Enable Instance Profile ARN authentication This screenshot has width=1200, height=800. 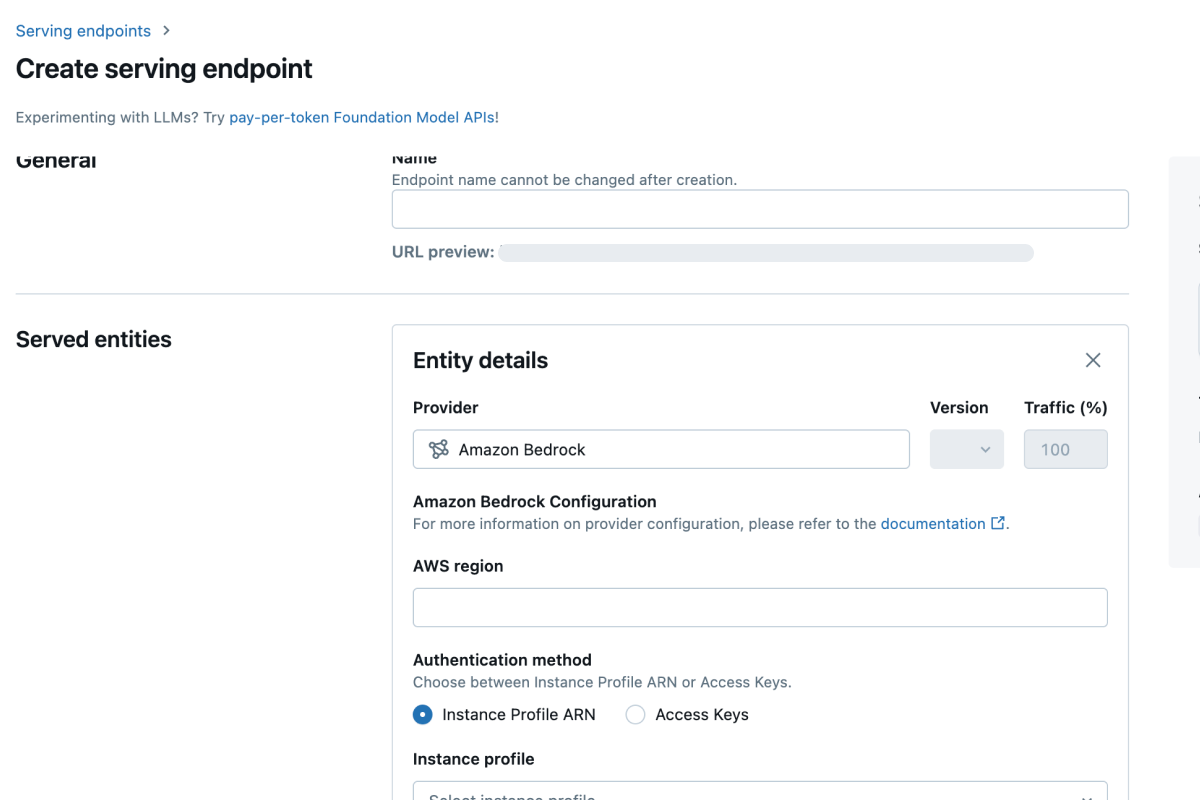(x=423, y=714)
